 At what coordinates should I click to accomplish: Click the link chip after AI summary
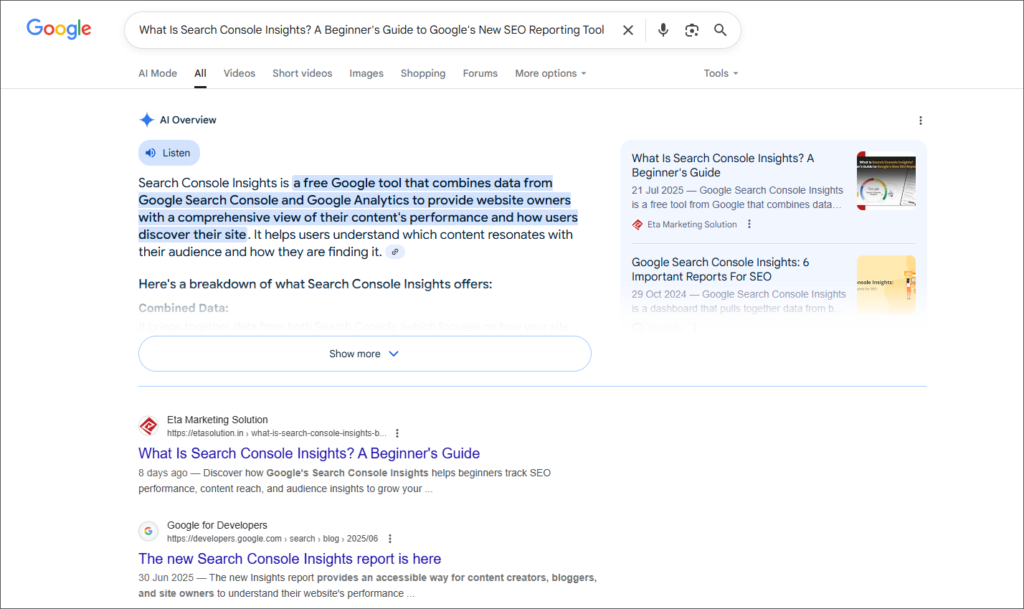click(394, 252)
